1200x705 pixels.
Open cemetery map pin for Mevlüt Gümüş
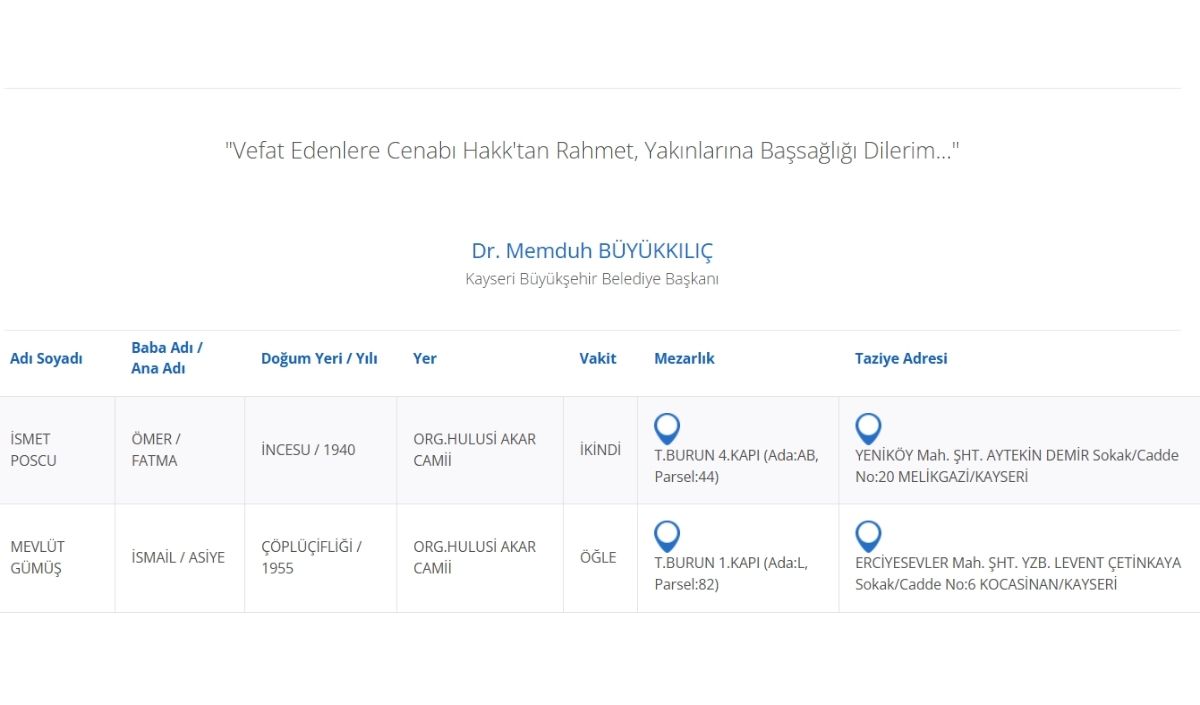pos(667,537)
